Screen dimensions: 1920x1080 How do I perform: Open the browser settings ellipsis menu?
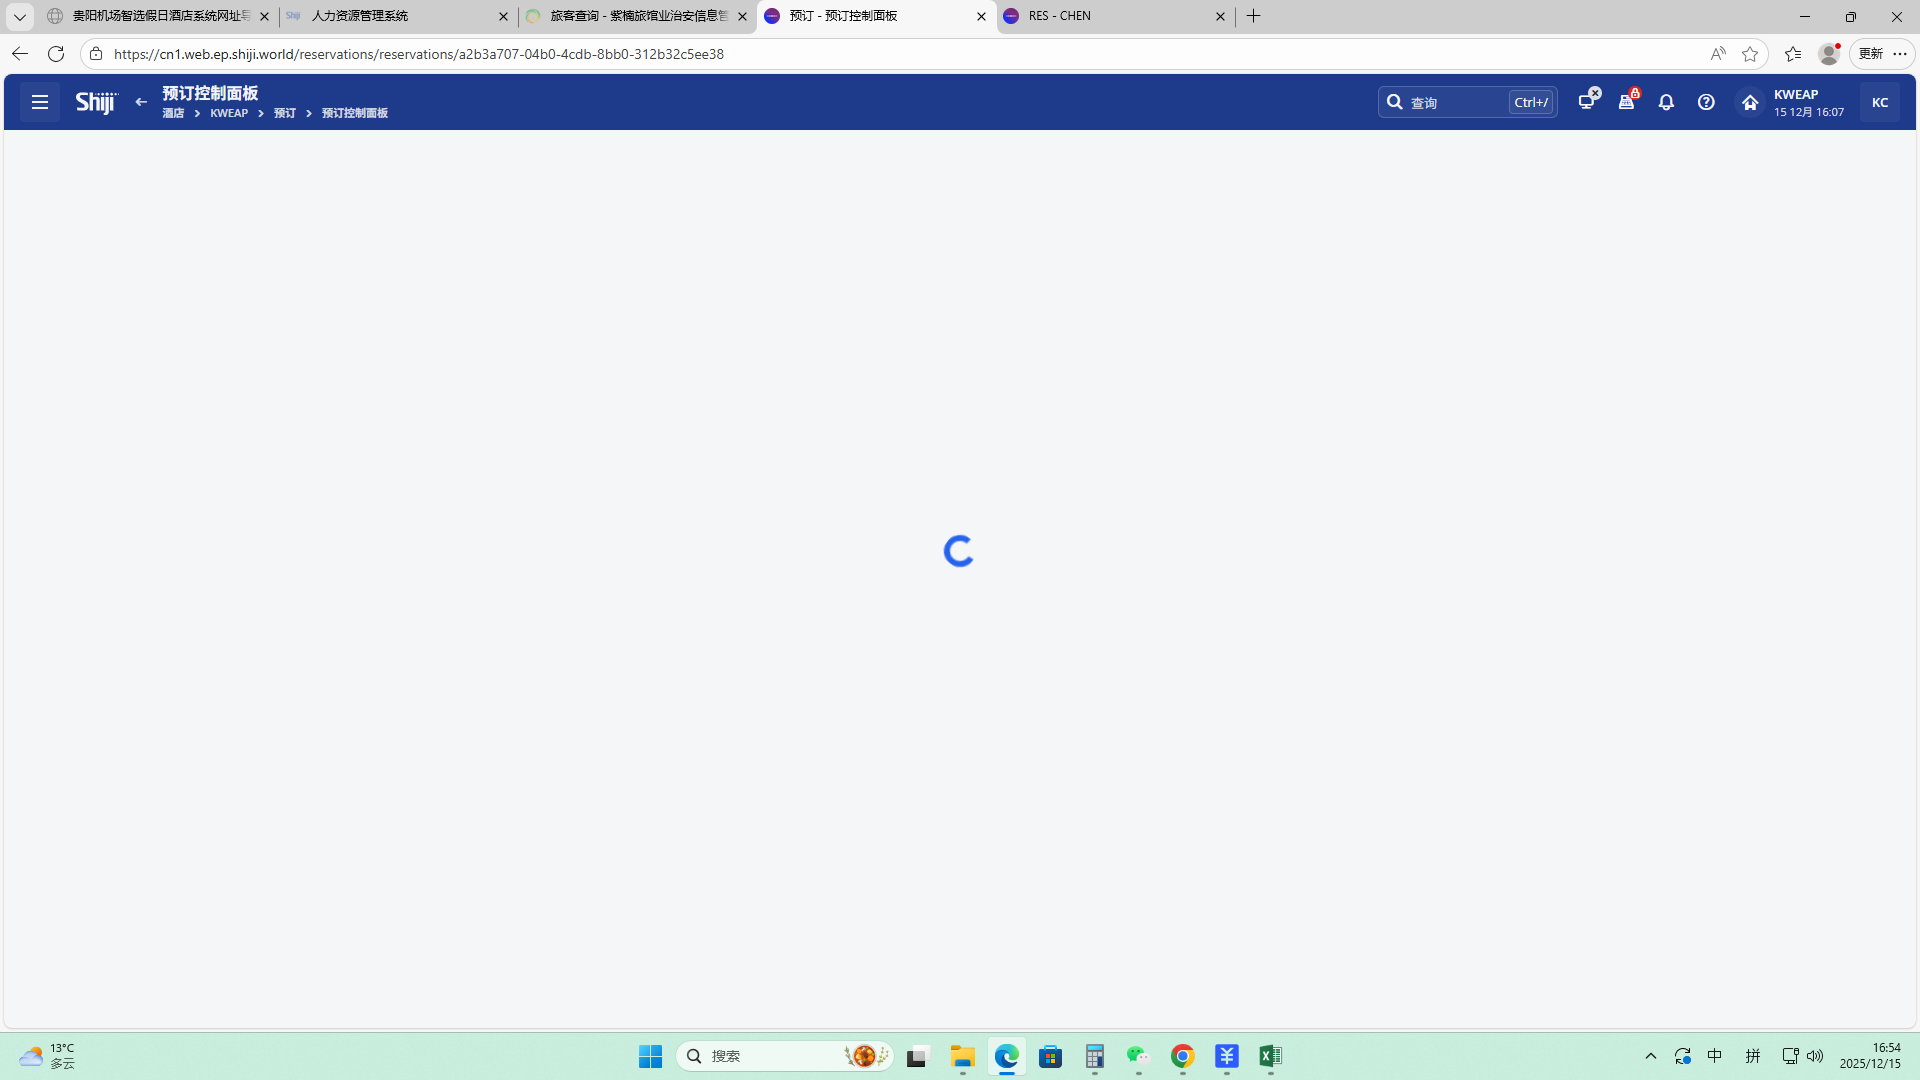(x=1900, y=54)
